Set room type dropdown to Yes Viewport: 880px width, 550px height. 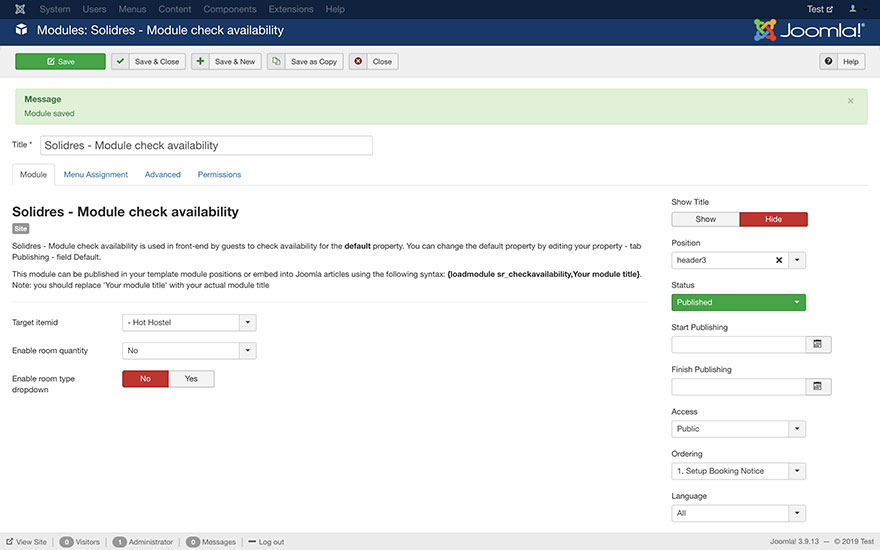tap(191, 379)
